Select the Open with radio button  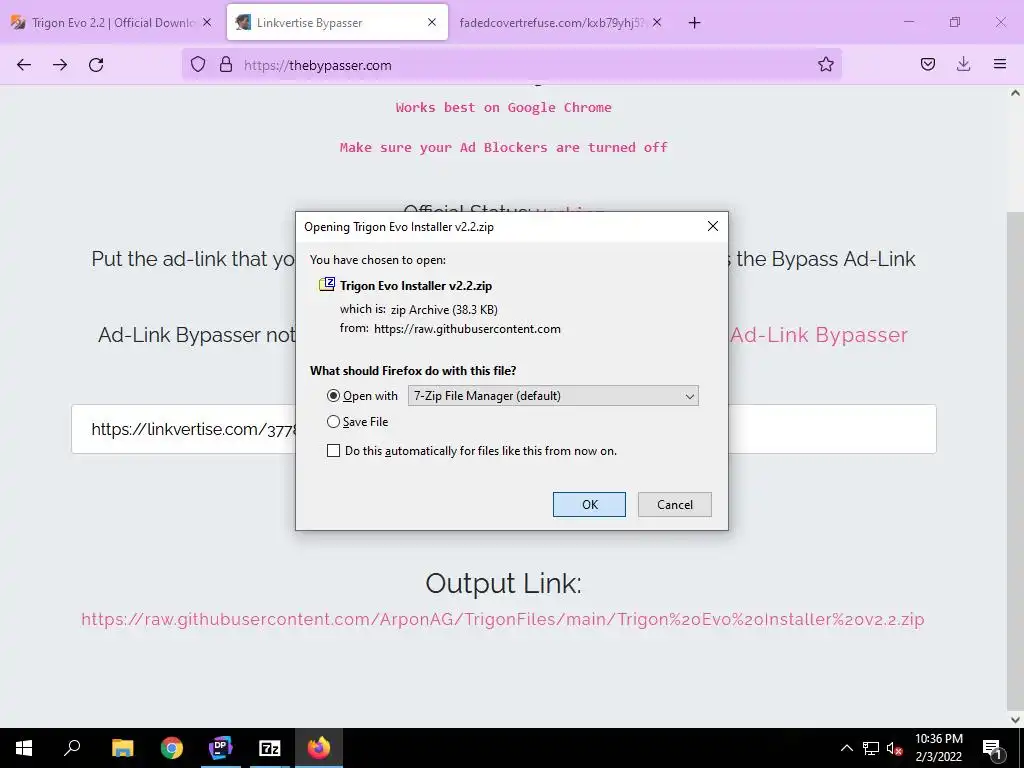[x=333, y=396]
